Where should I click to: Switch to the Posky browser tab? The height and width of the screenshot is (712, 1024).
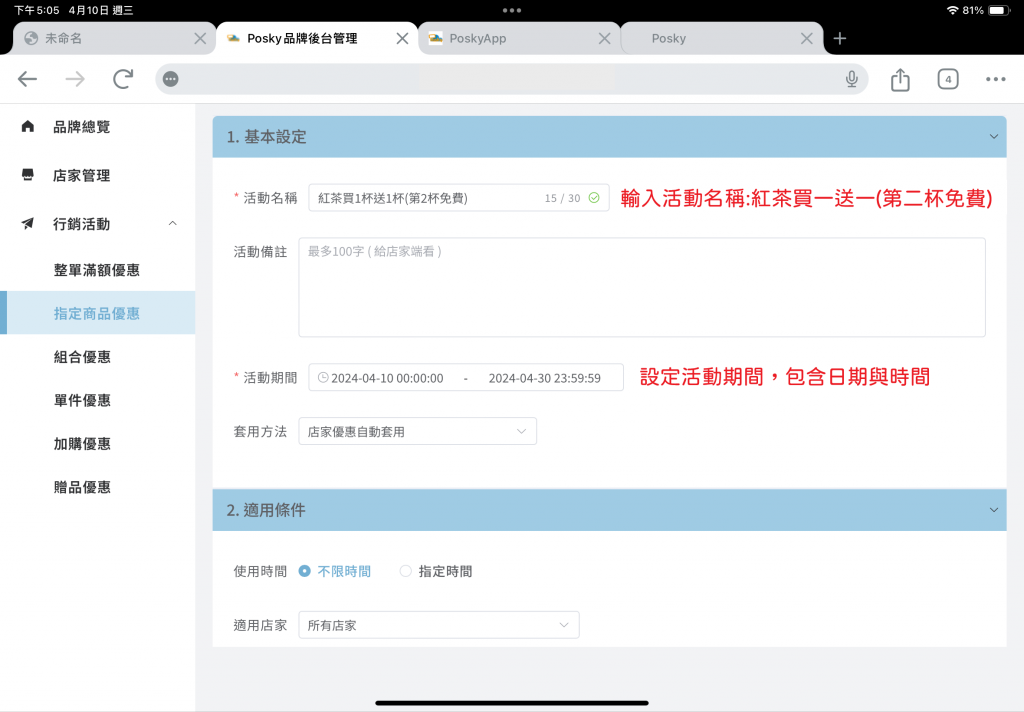coord(721,39)
